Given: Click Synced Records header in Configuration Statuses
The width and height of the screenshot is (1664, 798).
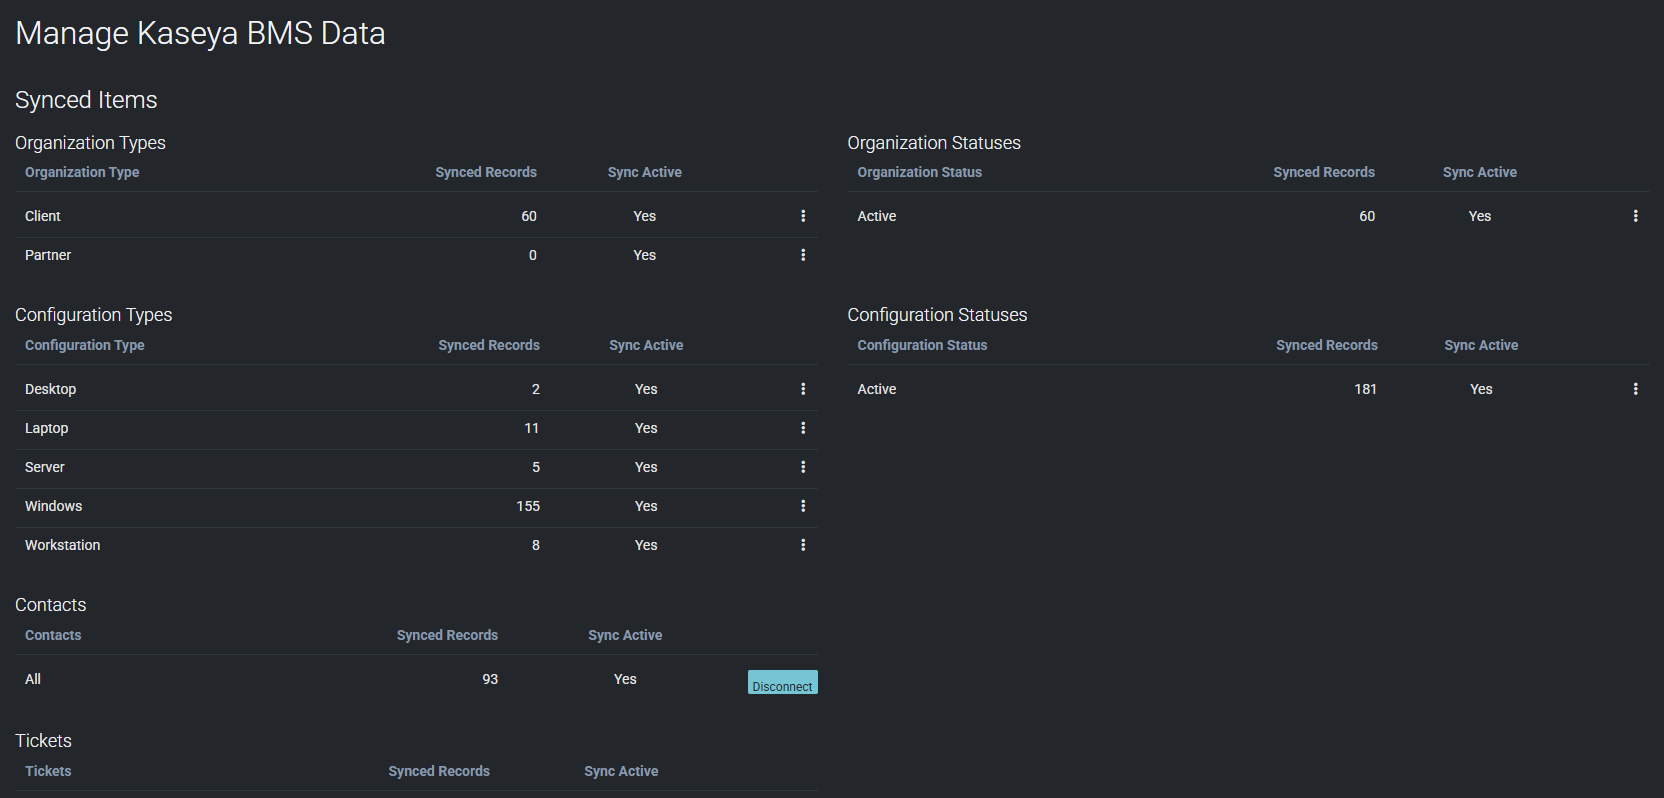Looking at the screenshot, I should point(1327,345).
